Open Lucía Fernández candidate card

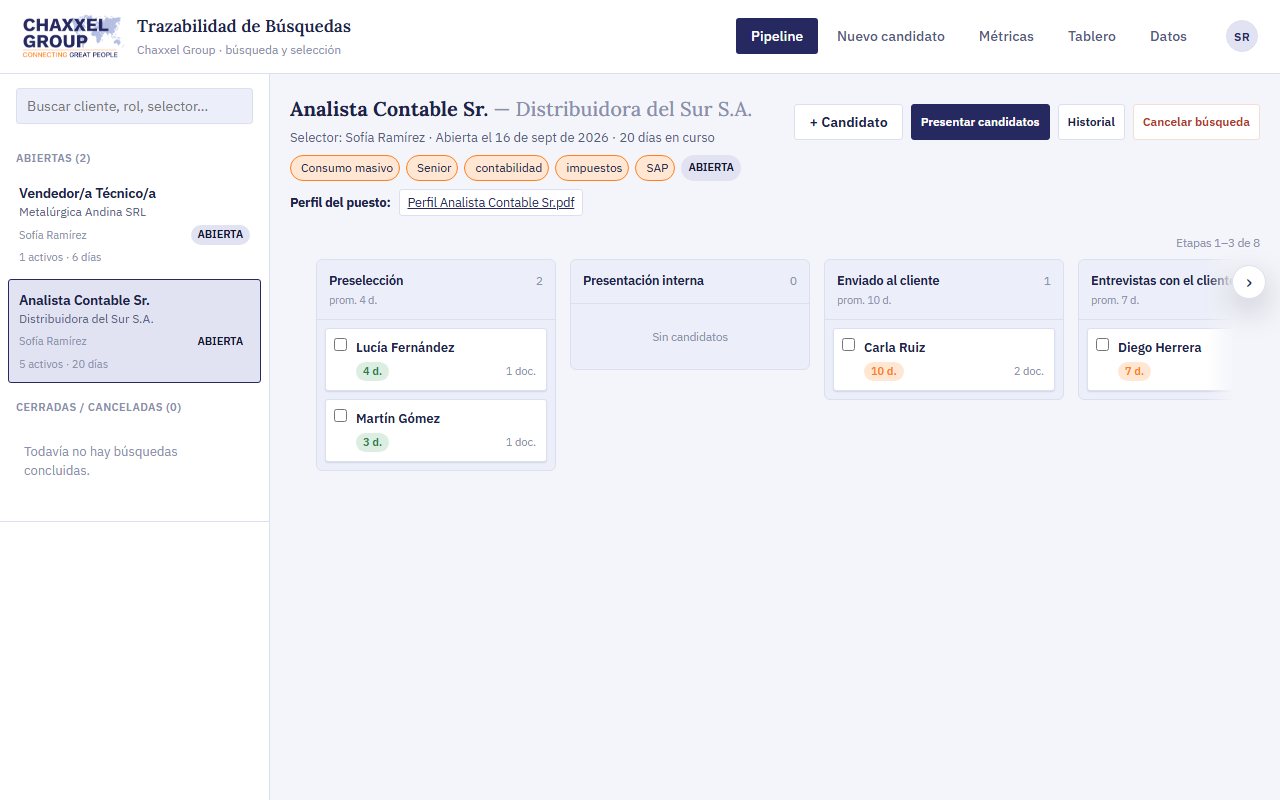tap(436, 359)
